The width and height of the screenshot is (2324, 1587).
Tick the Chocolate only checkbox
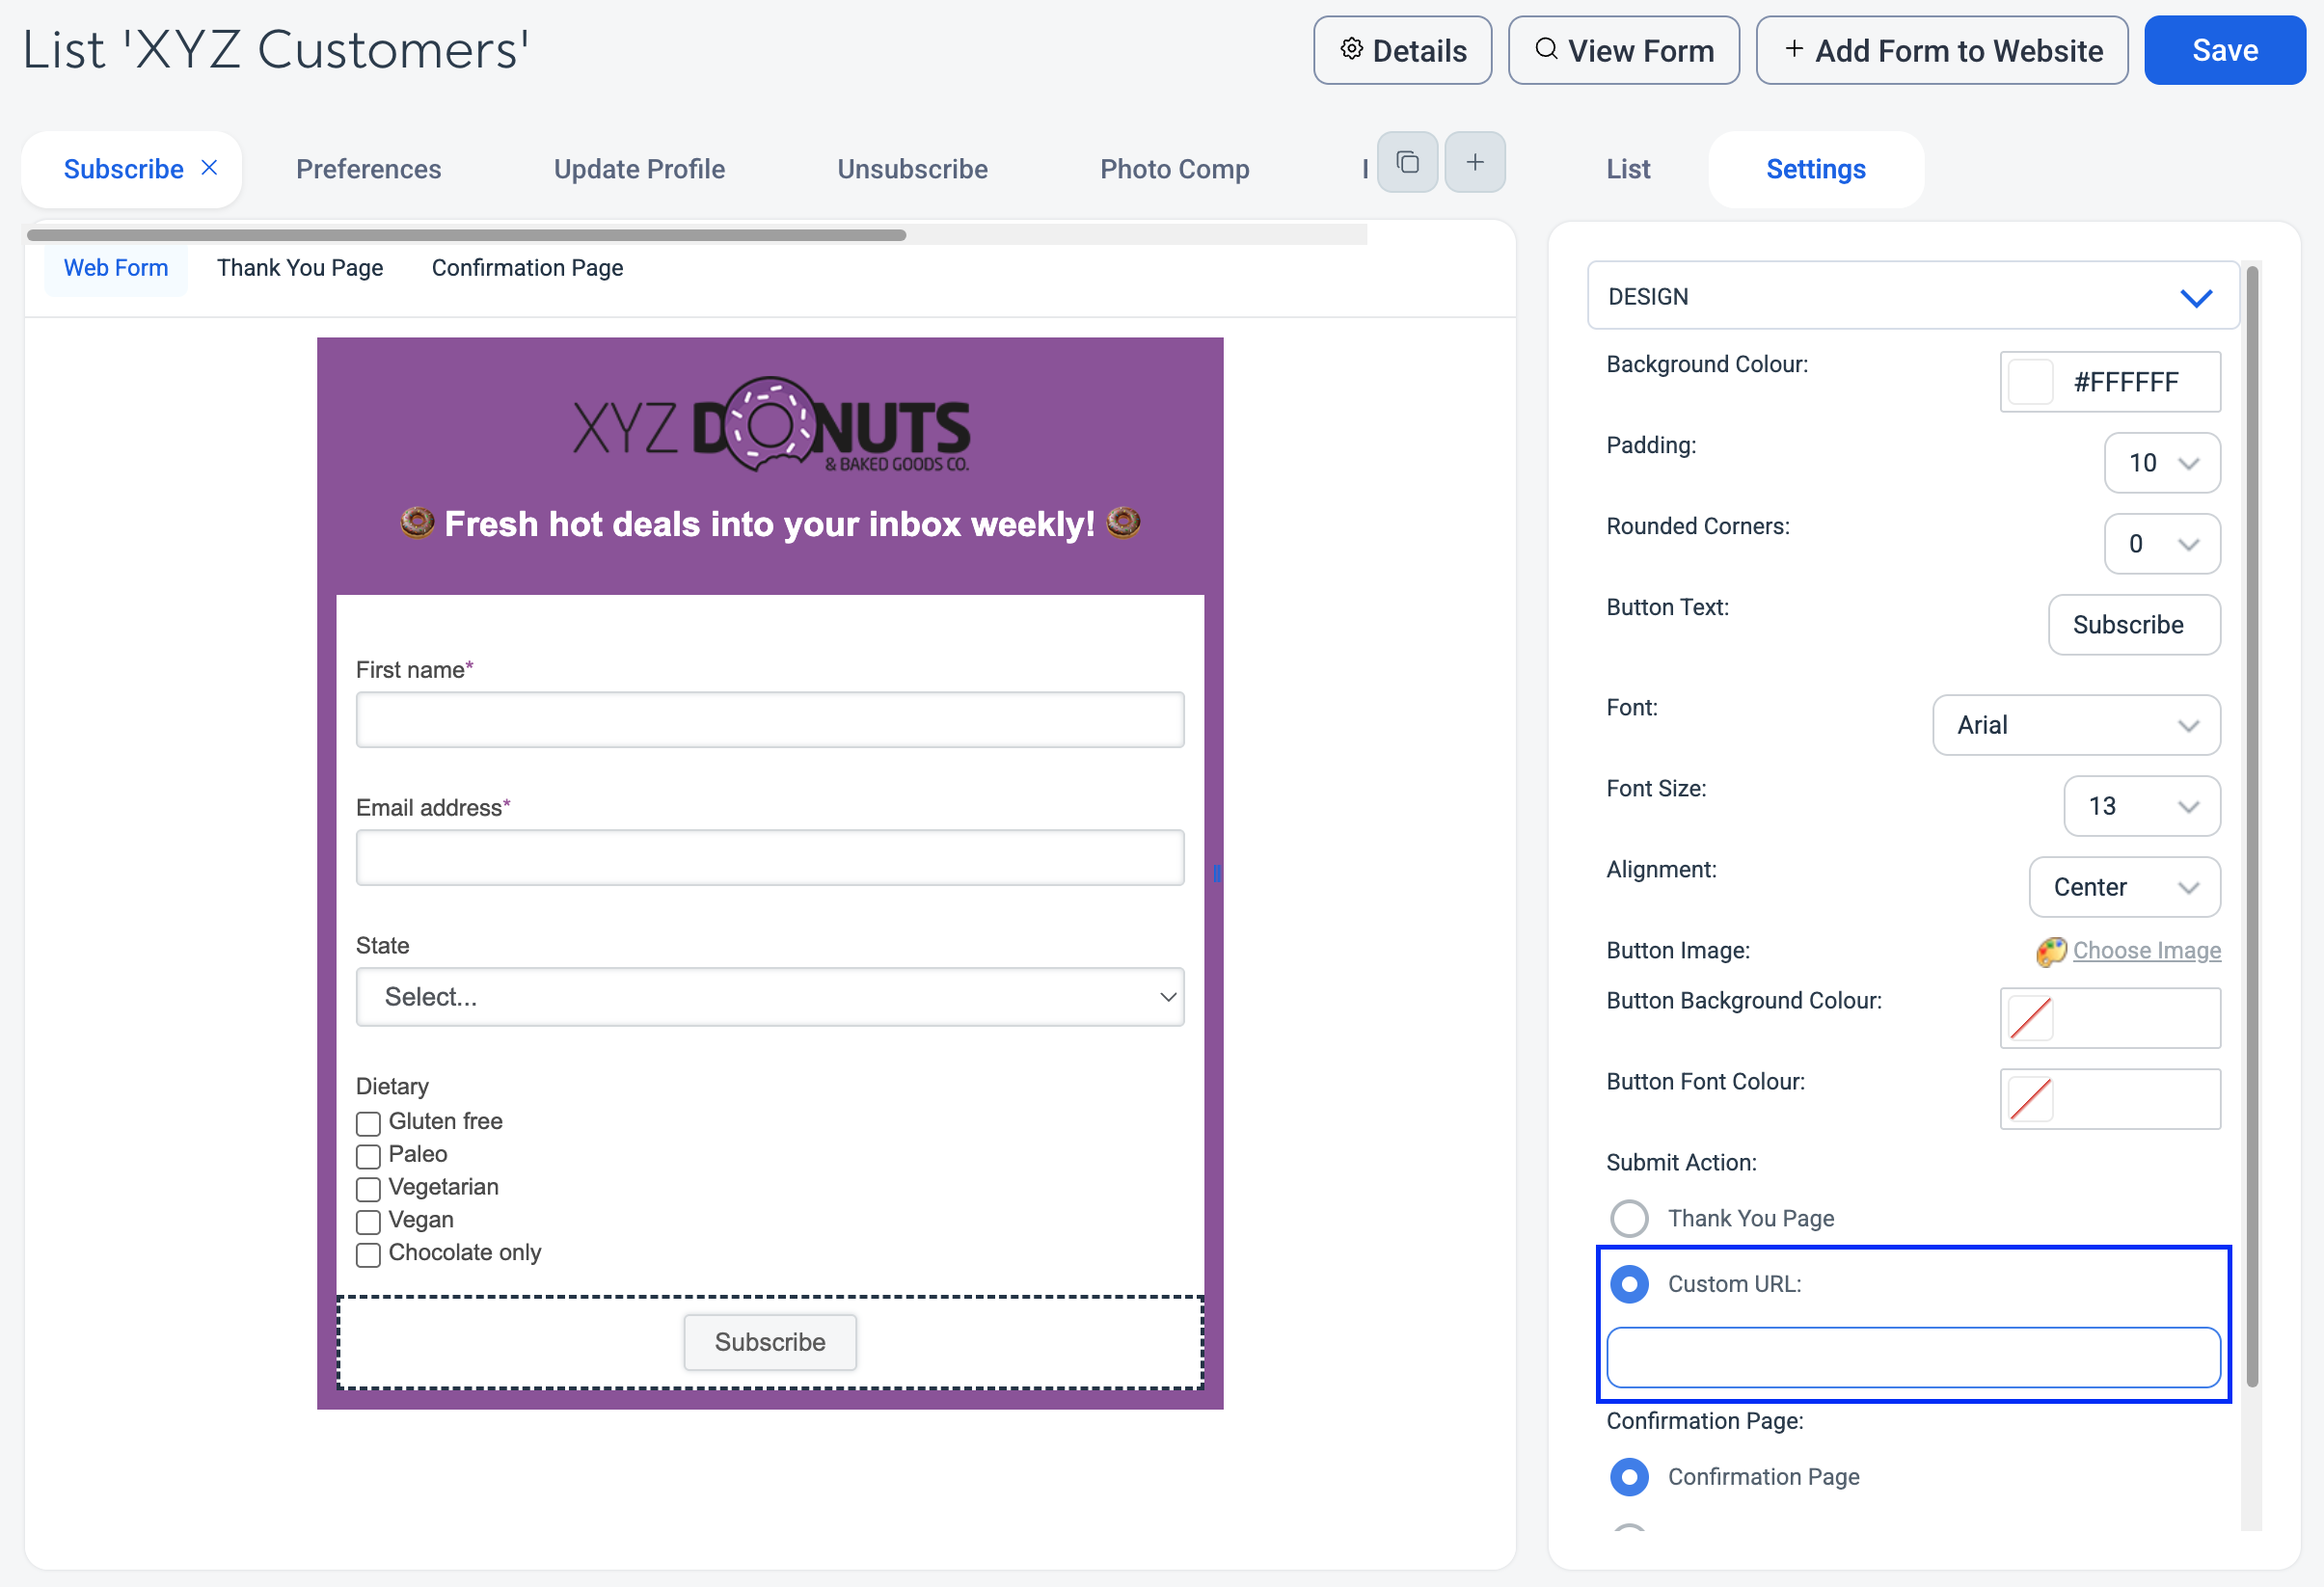tap(368, 1255)
